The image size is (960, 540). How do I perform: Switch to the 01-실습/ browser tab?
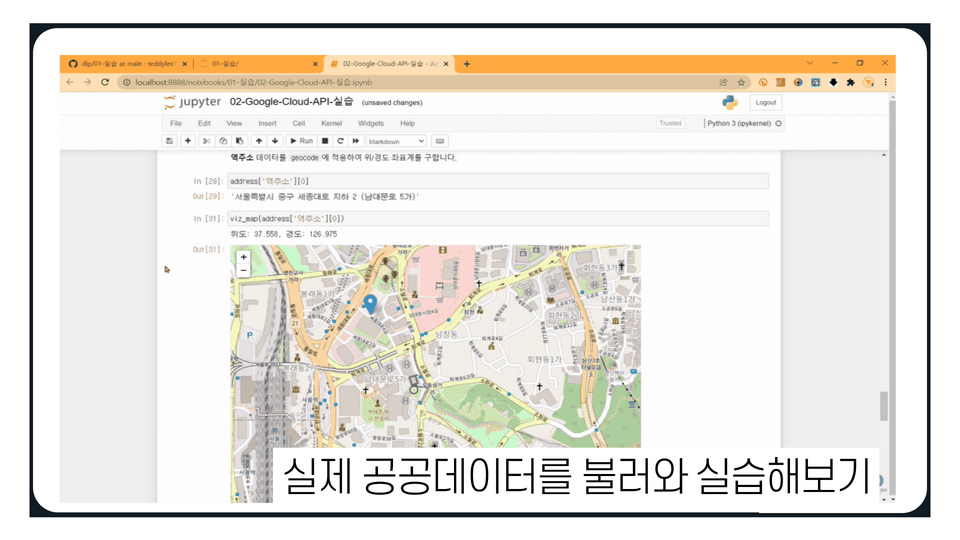point(258,64)
